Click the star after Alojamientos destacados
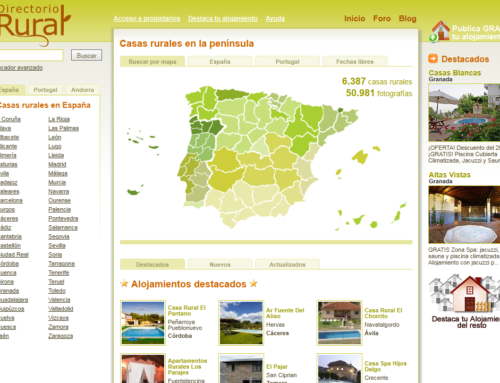 coord(254,283)
